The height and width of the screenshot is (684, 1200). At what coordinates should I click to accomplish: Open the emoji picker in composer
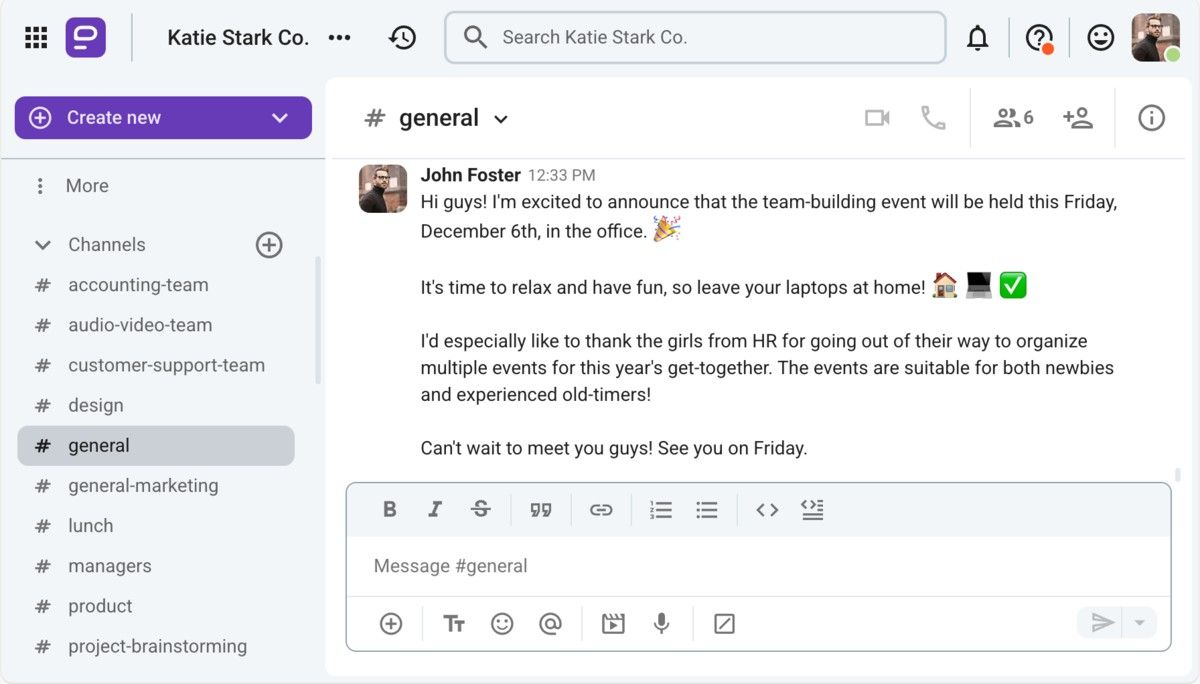pyautogui.click(x=502, y=624)
